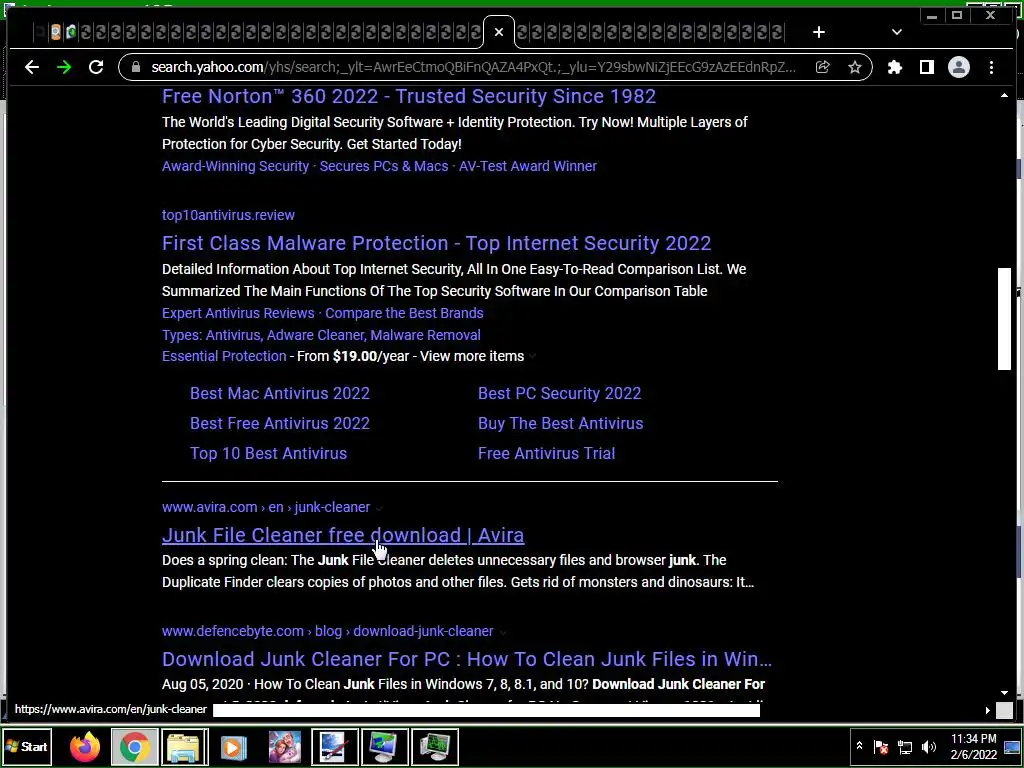
Task: Click the page scroll up arrow
Action: click(1004, 96)
